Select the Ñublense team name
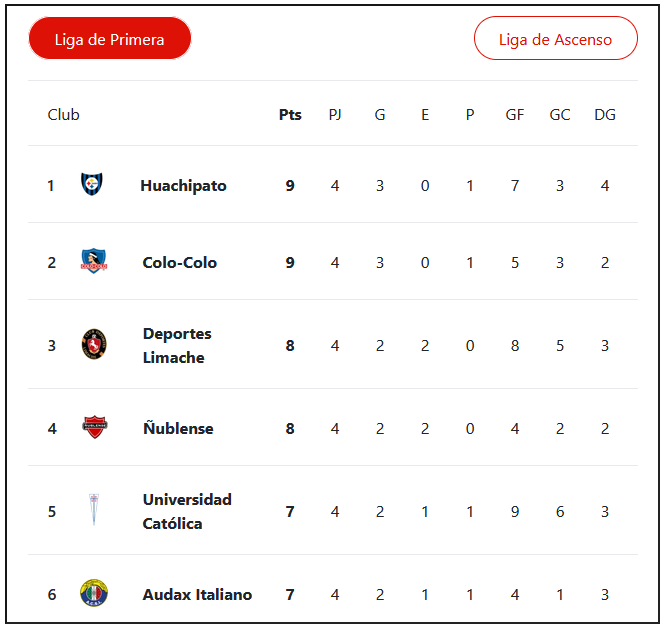Image resolution: width=668 pixels, height=628 pixels. 178,428
